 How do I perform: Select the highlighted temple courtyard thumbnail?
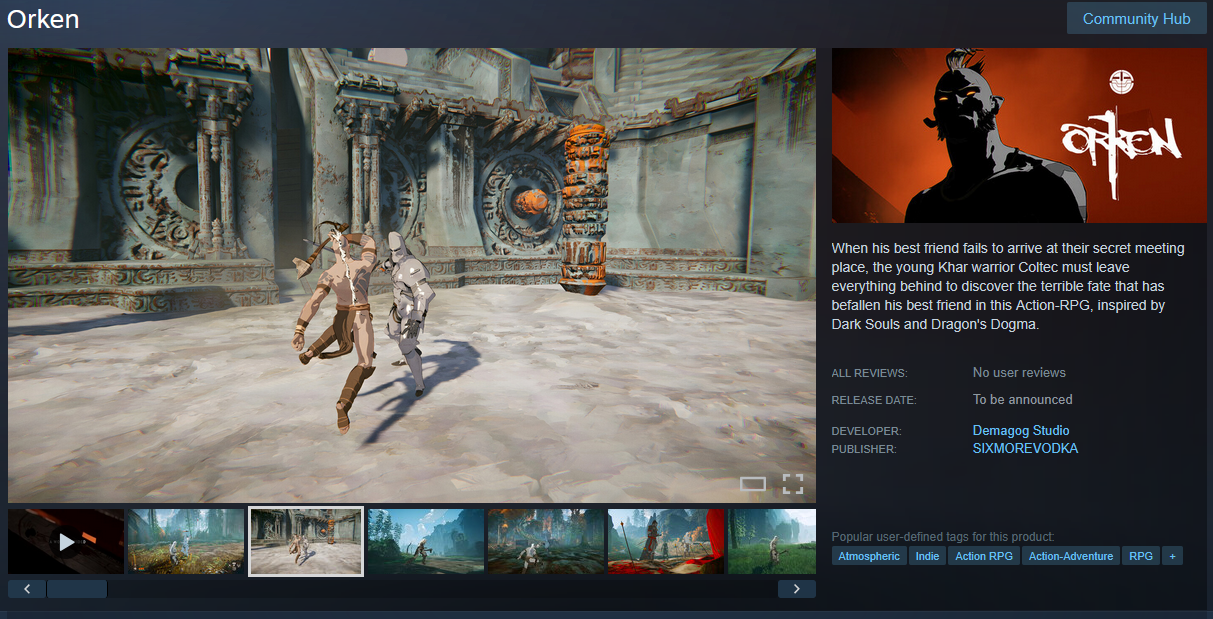click(x=306, y=541)
